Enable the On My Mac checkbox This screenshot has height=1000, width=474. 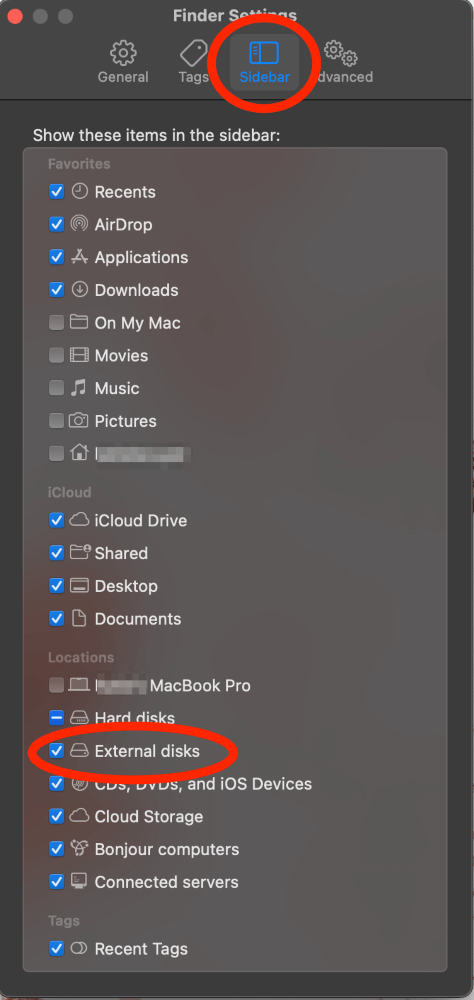click(x=57, y=323)
